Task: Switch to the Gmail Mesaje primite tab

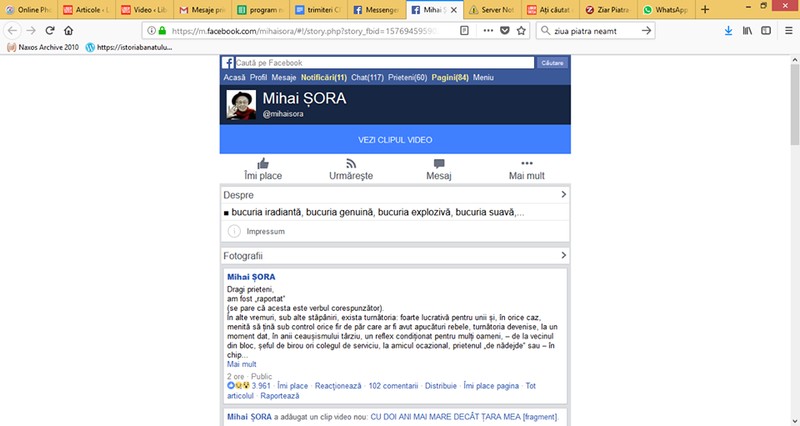Action: click(x=203, y=10)
